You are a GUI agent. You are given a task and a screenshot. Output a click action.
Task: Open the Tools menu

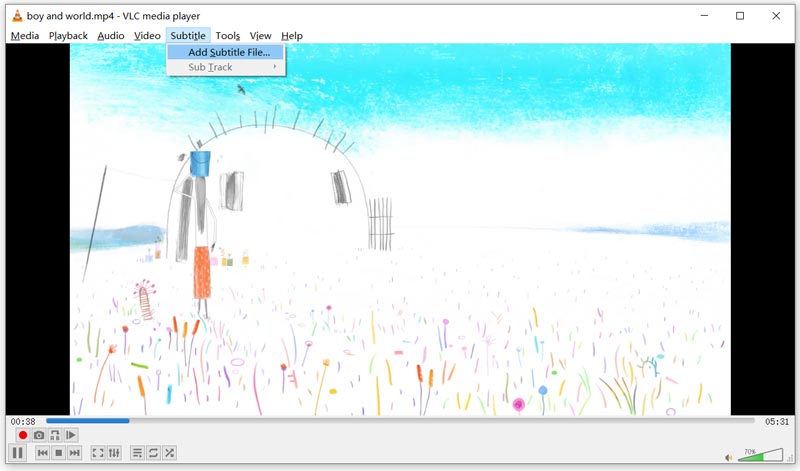(x=228, y=36)
